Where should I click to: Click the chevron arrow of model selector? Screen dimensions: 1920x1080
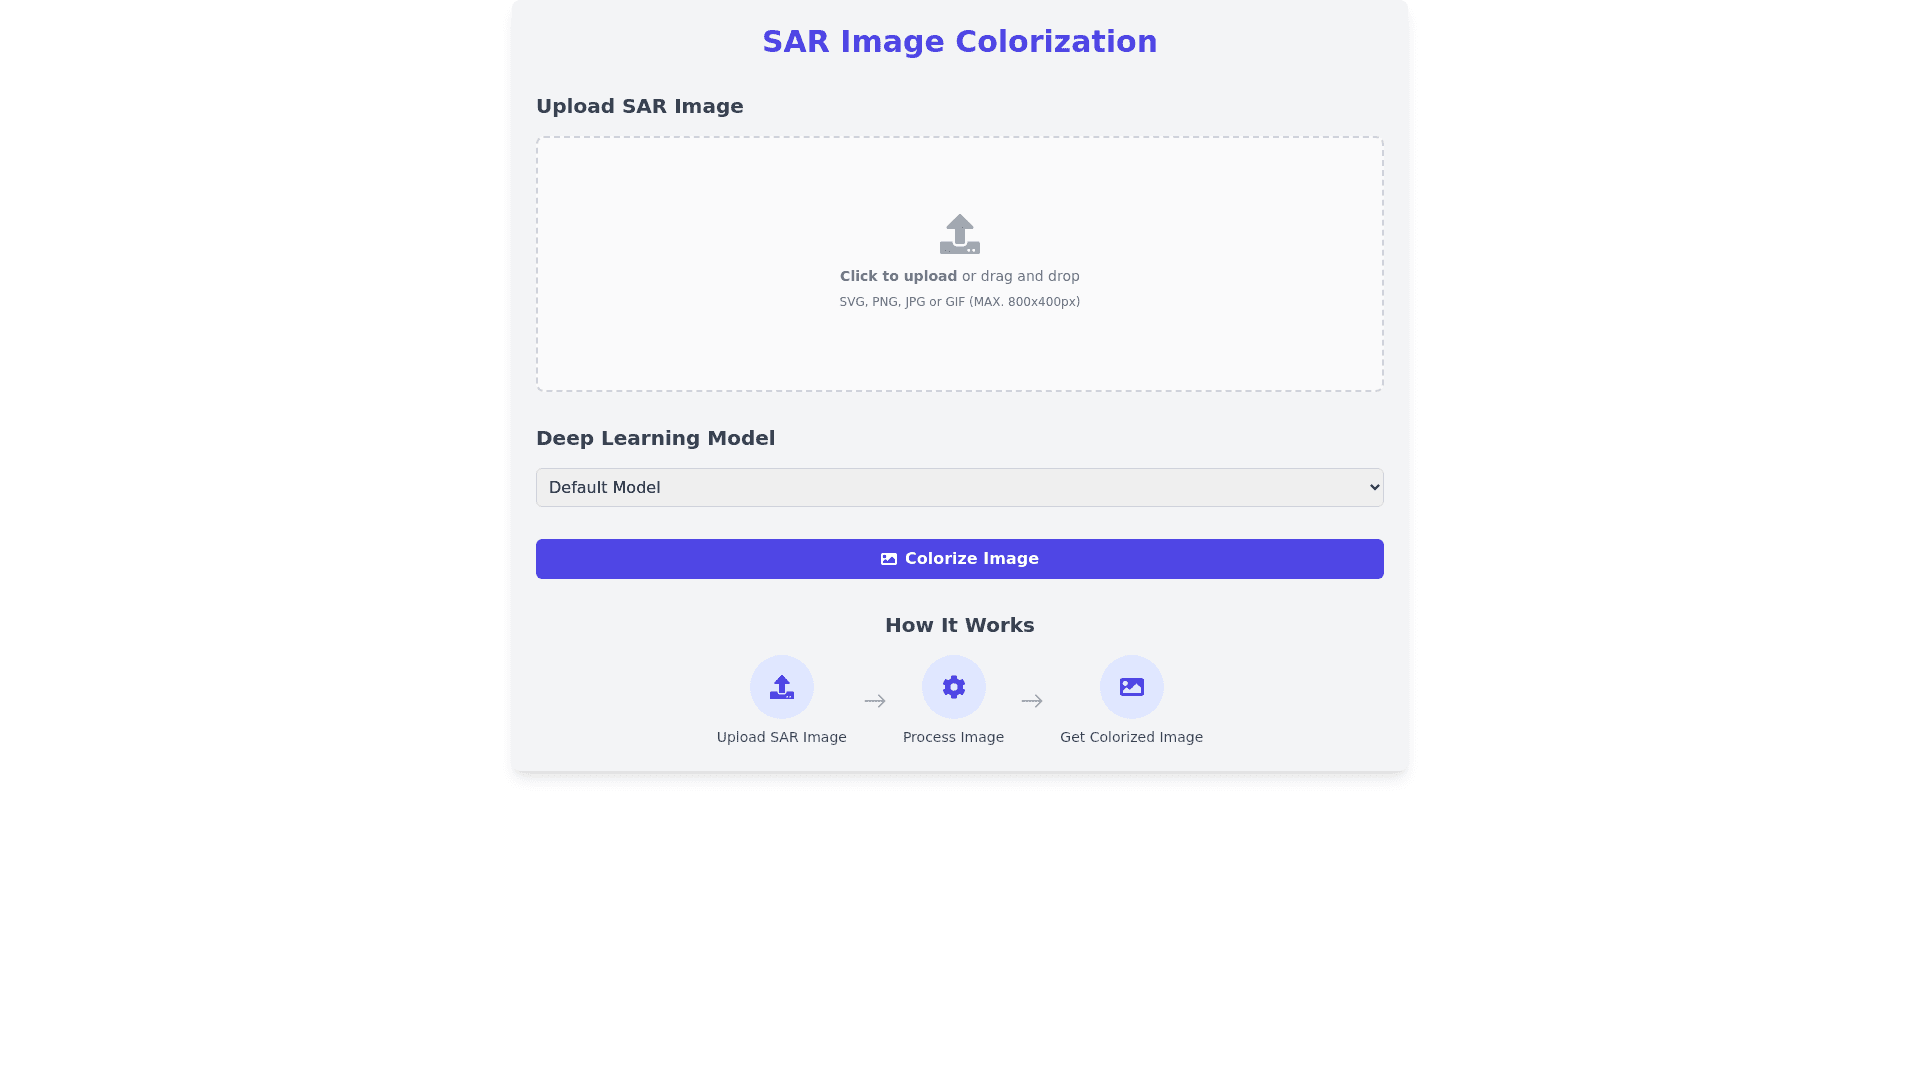pos(1374,487)
